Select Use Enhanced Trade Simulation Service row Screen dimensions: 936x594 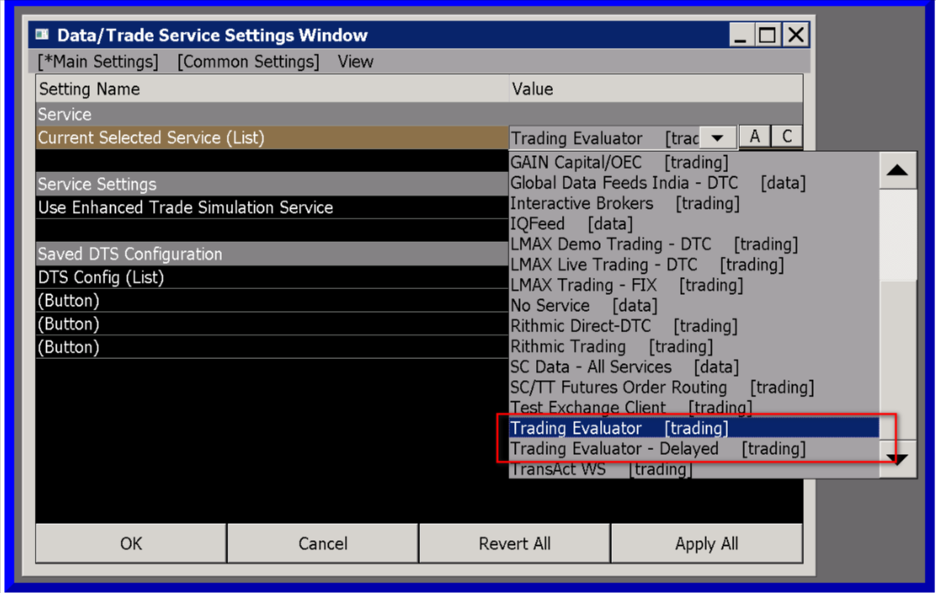pyautogui.click(x=272, y=207)
